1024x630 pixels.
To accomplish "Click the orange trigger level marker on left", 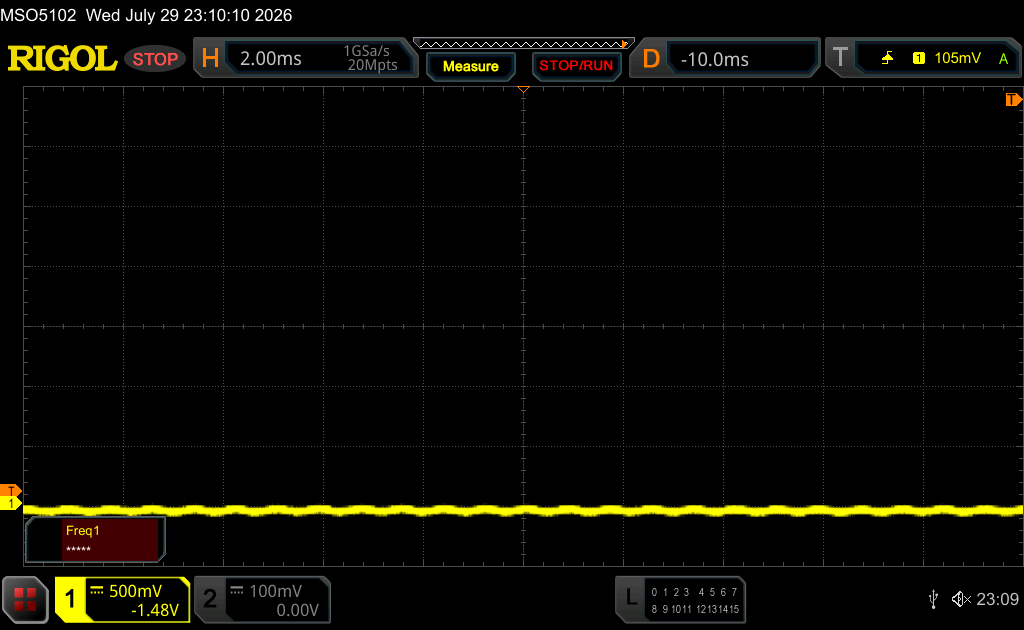I will pos(10,491).
